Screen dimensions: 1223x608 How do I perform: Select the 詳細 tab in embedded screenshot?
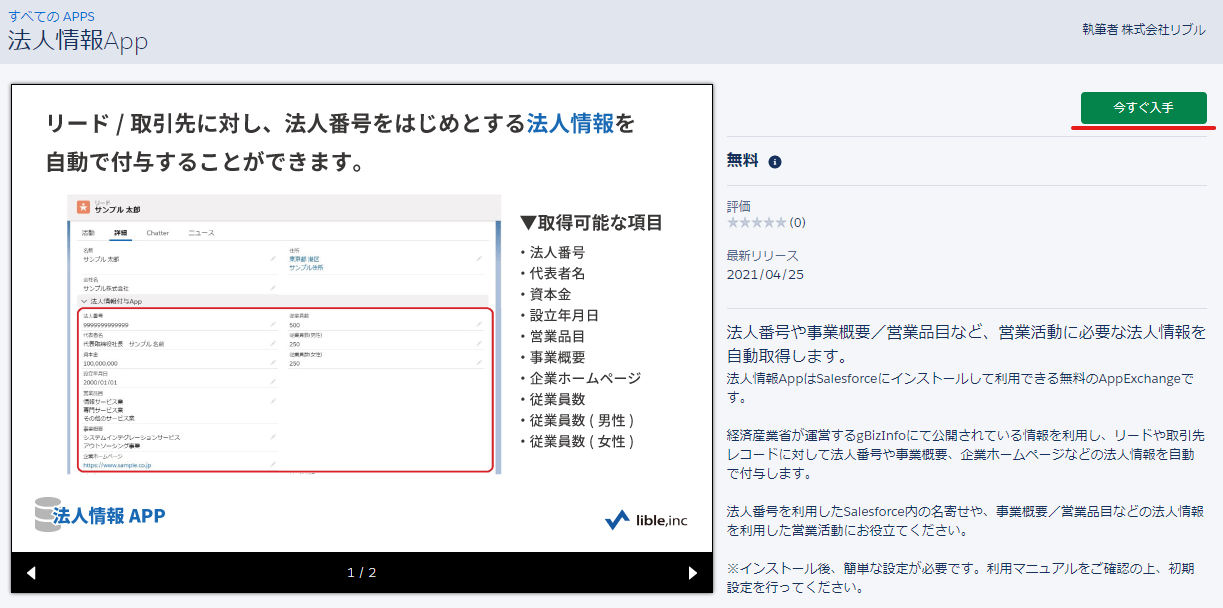(x=120, y=233)
